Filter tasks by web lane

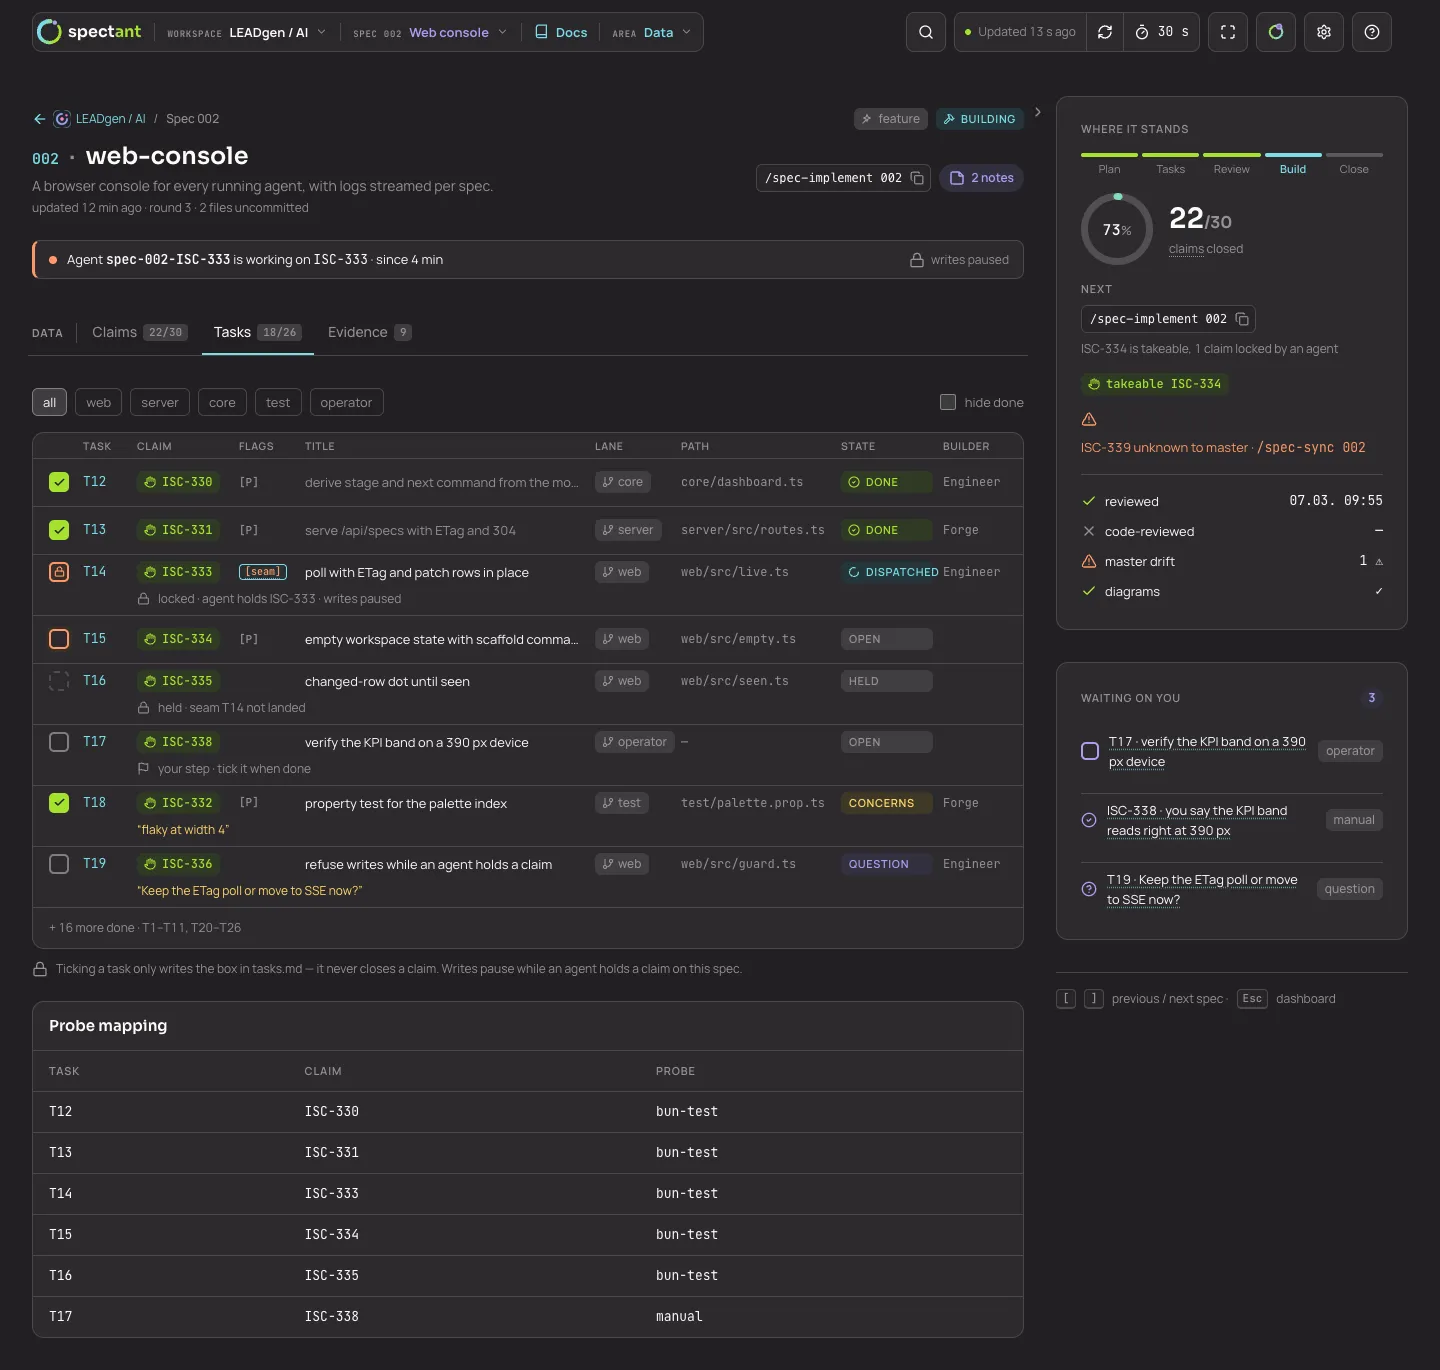pos(98,402)
